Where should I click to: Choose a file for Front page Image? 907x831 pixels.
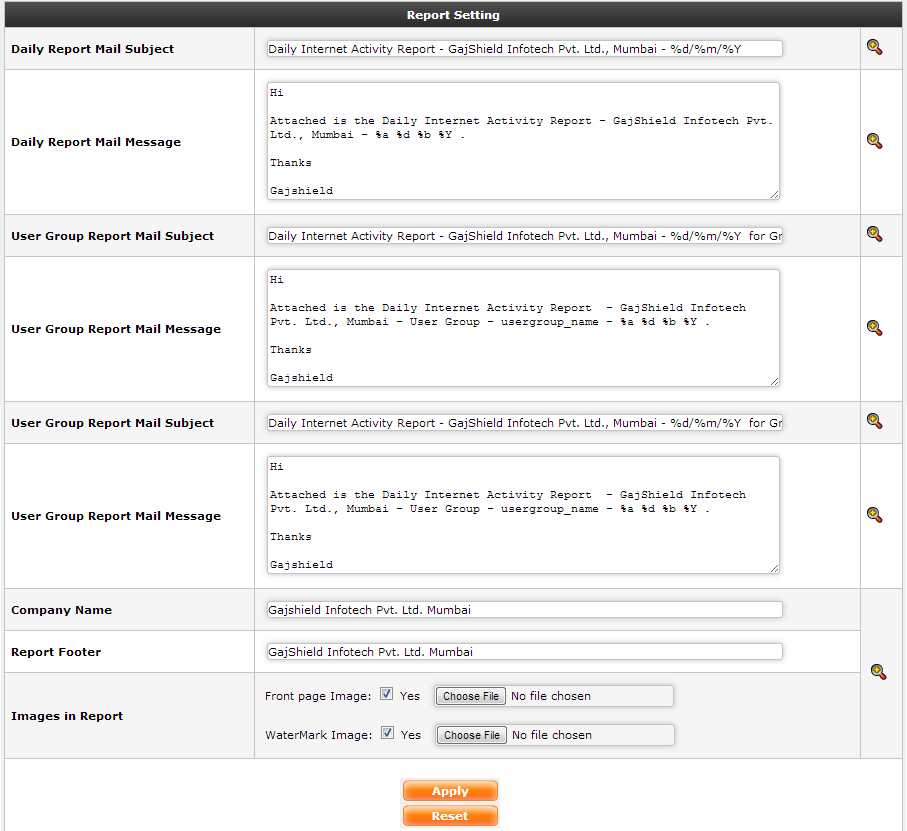471,696
